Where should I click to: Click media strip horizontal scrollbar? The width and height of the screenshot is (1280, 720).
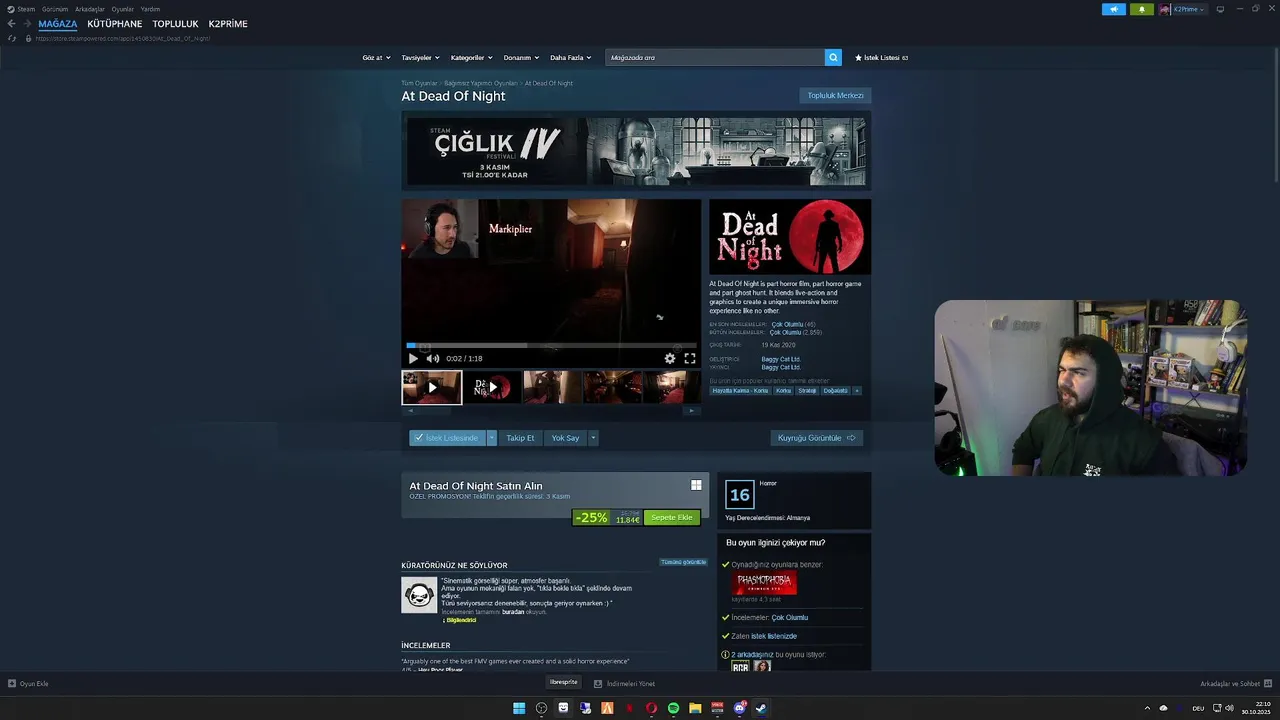[550, 410]
